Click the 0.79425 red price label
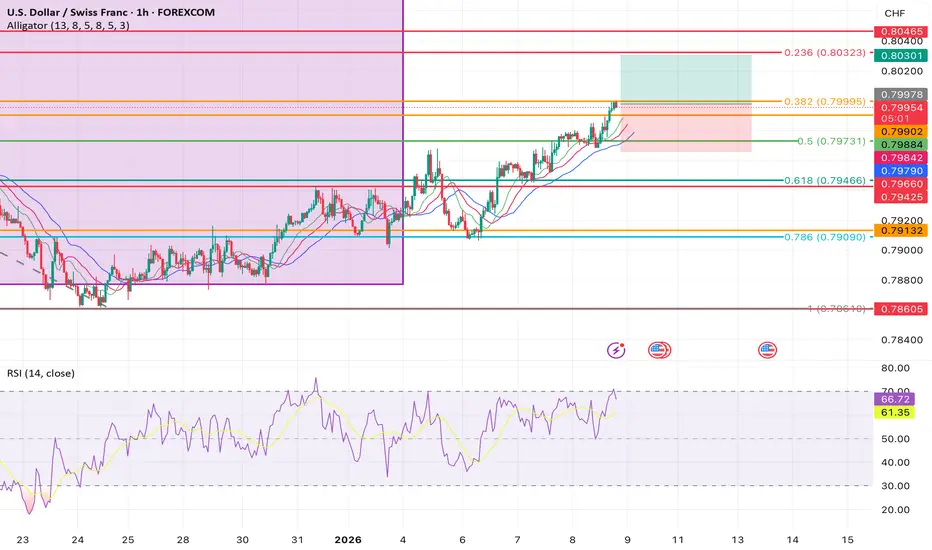The image size is (932, 550). click(x=901, y=197)
